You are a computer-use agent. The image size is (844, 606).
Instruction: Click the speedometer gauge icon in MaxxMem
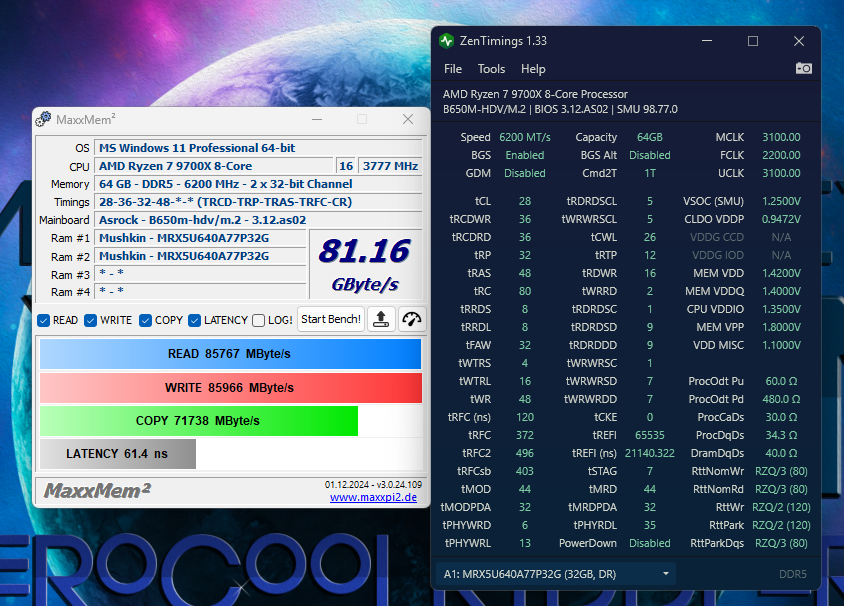(412, 319)
